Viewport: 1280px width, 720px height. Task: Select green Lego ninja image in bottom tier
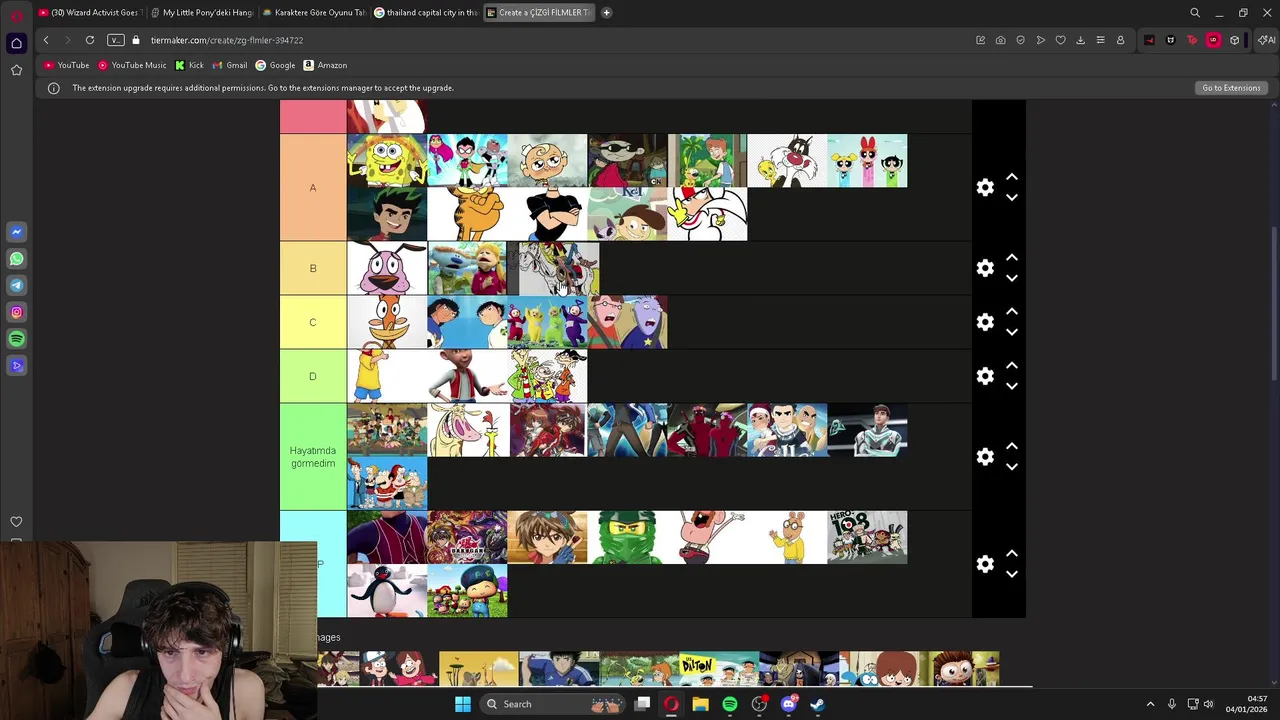tap(627, 537)
